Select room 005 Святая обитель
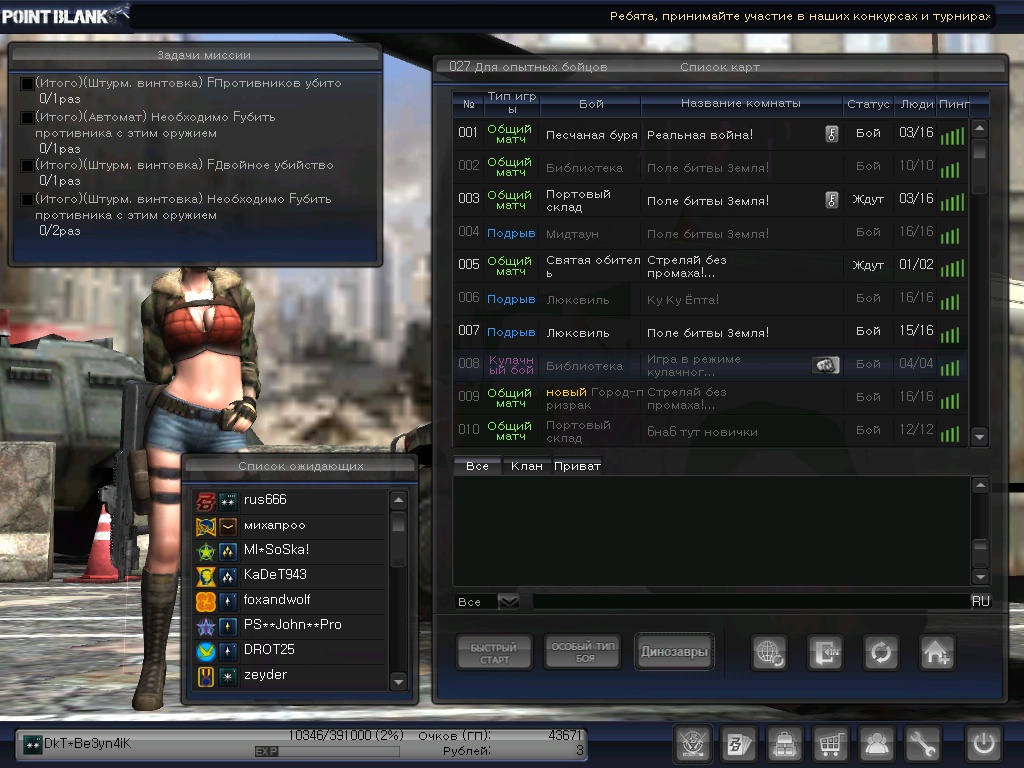The image size is (1024, 768). pos(710,266)
